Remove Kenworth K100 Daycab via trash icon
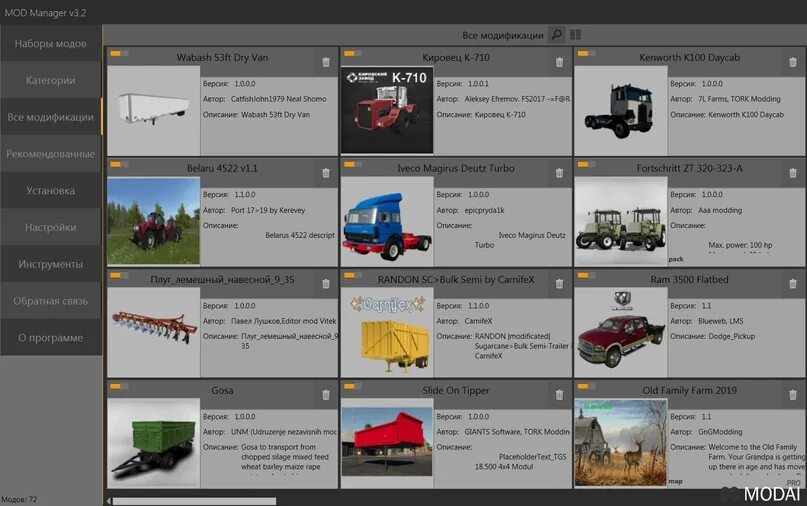The image size is (807, 506). point(793,62)
